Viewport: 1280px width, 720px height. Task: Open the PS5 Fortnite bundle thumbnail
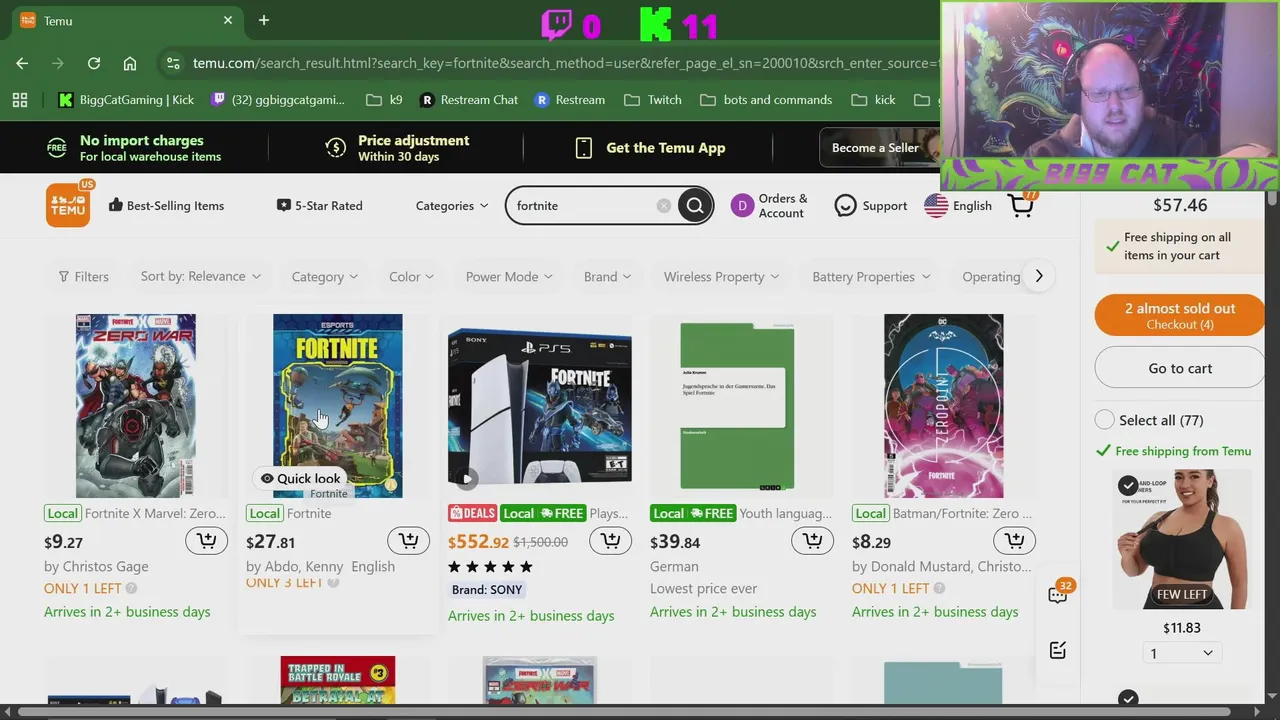click(x=540, y=405)
